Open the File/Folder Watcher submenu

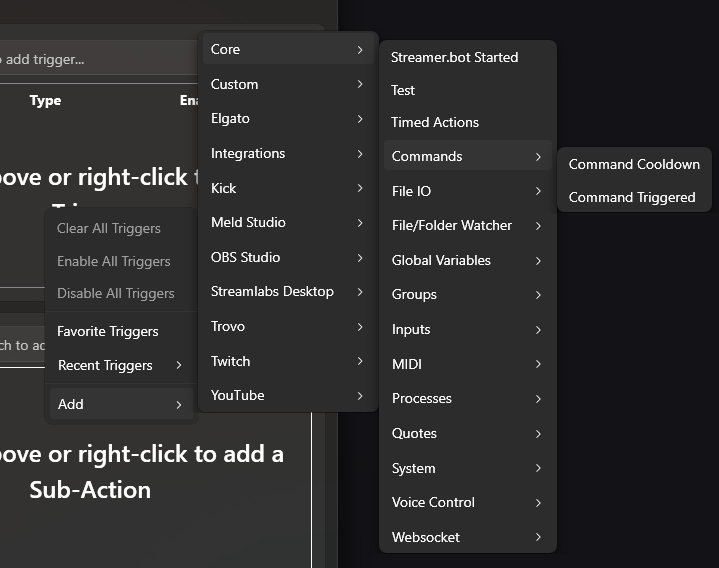tap(466, 225)
